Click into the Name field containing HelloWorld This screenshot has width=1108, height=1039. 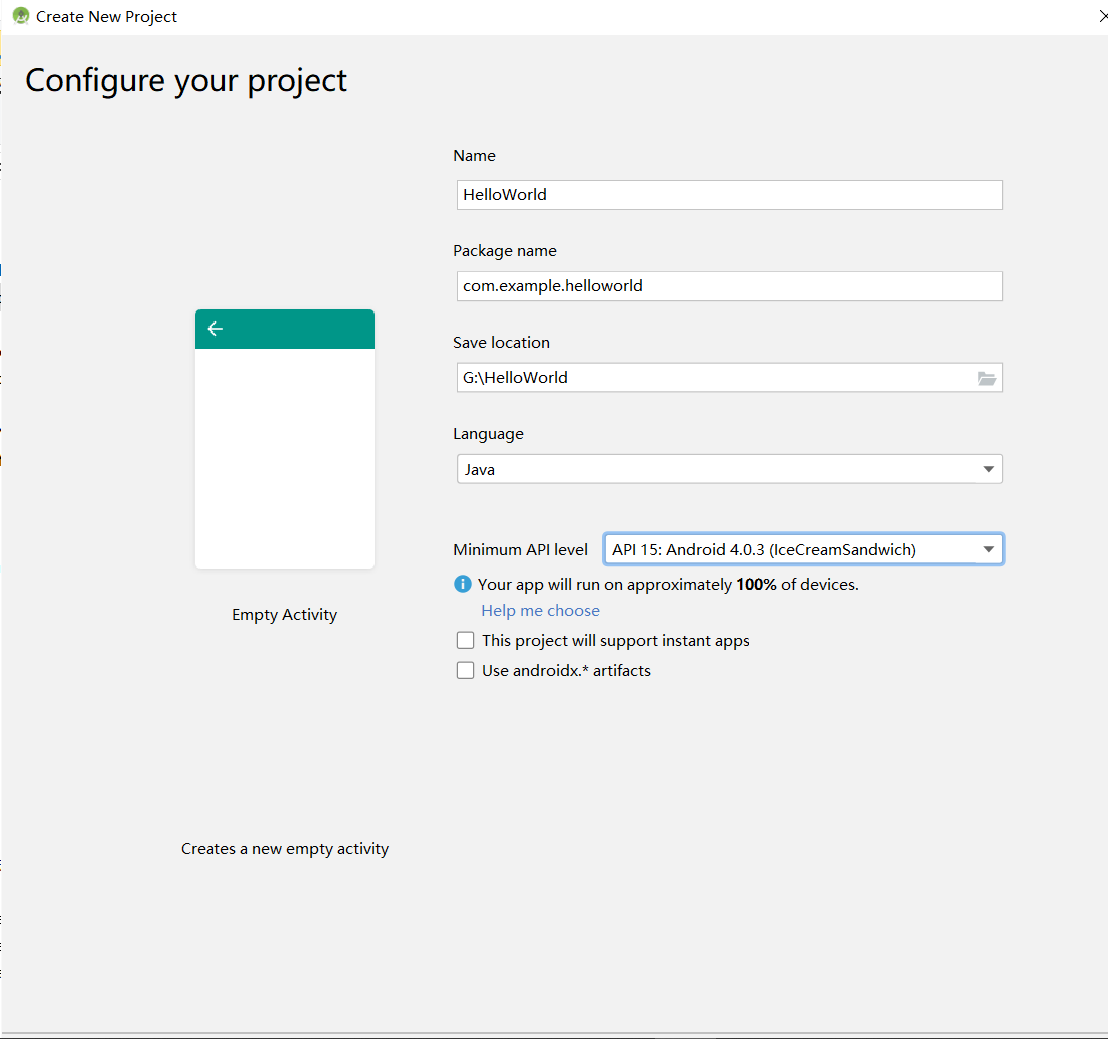click(729, 195)
